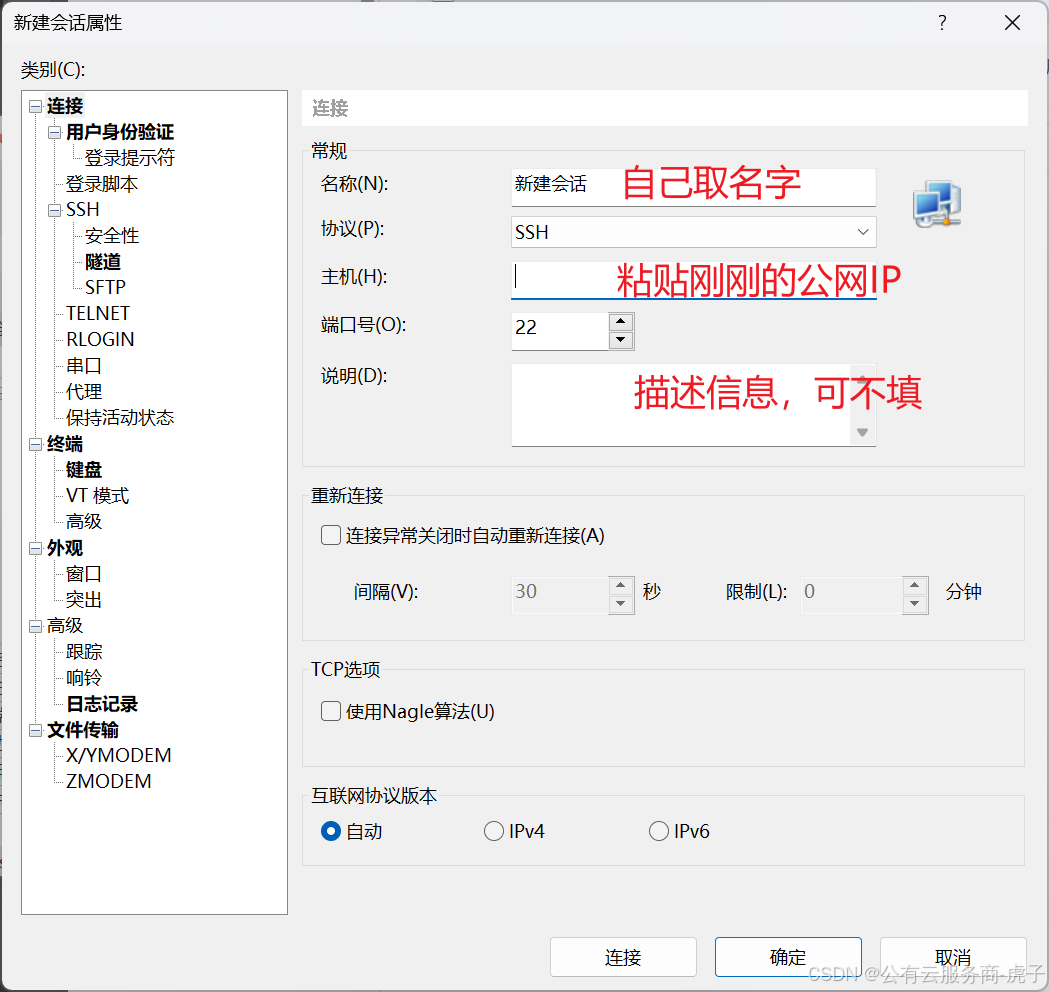
Task: Select TELNET in the tree
Action: (x=98, y=313)
